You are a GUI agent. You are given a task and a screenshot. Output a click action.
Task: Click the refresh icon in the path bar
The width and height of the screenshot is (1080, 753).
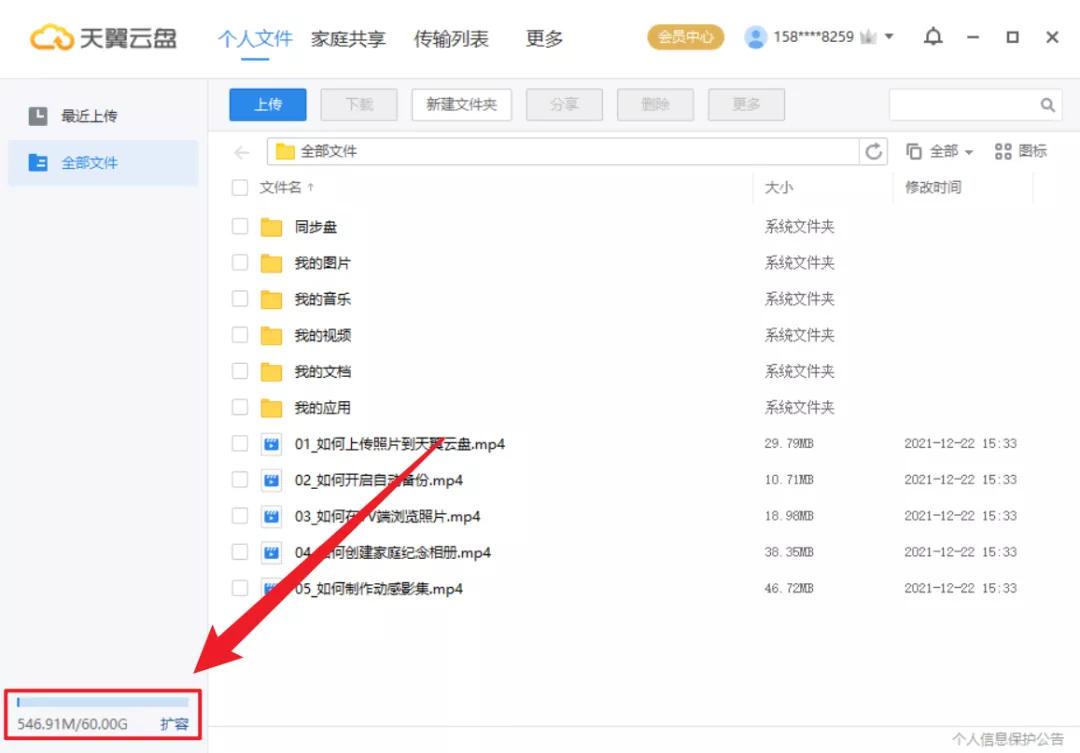pos(874,151)
